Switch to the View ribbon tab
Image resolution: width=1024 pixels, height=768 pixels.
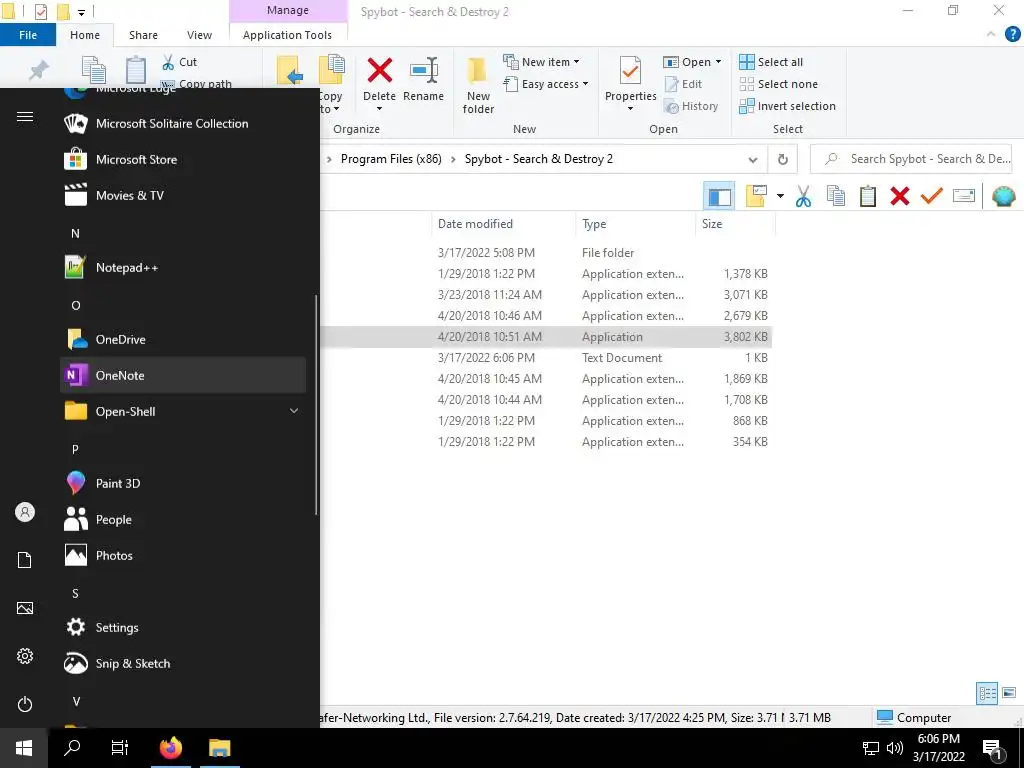click(x=199, y=35)
